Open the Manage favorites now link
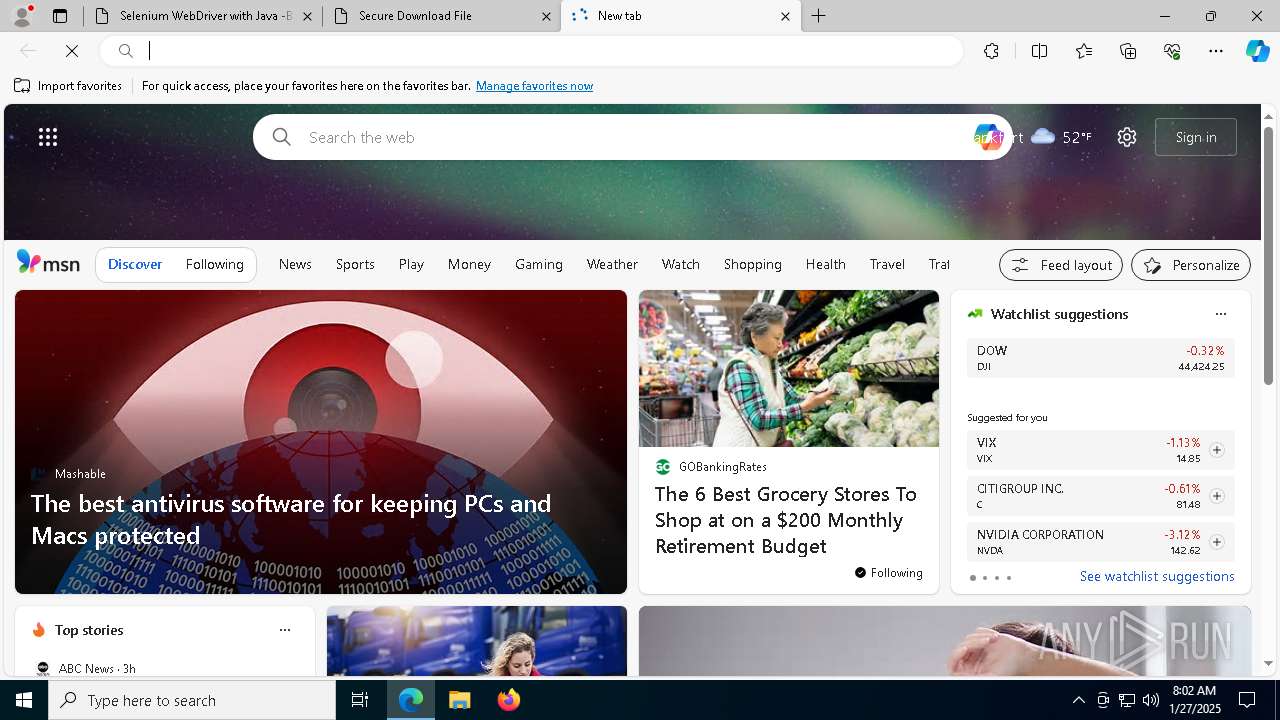 pyautogui.click(x=534, y=86)
